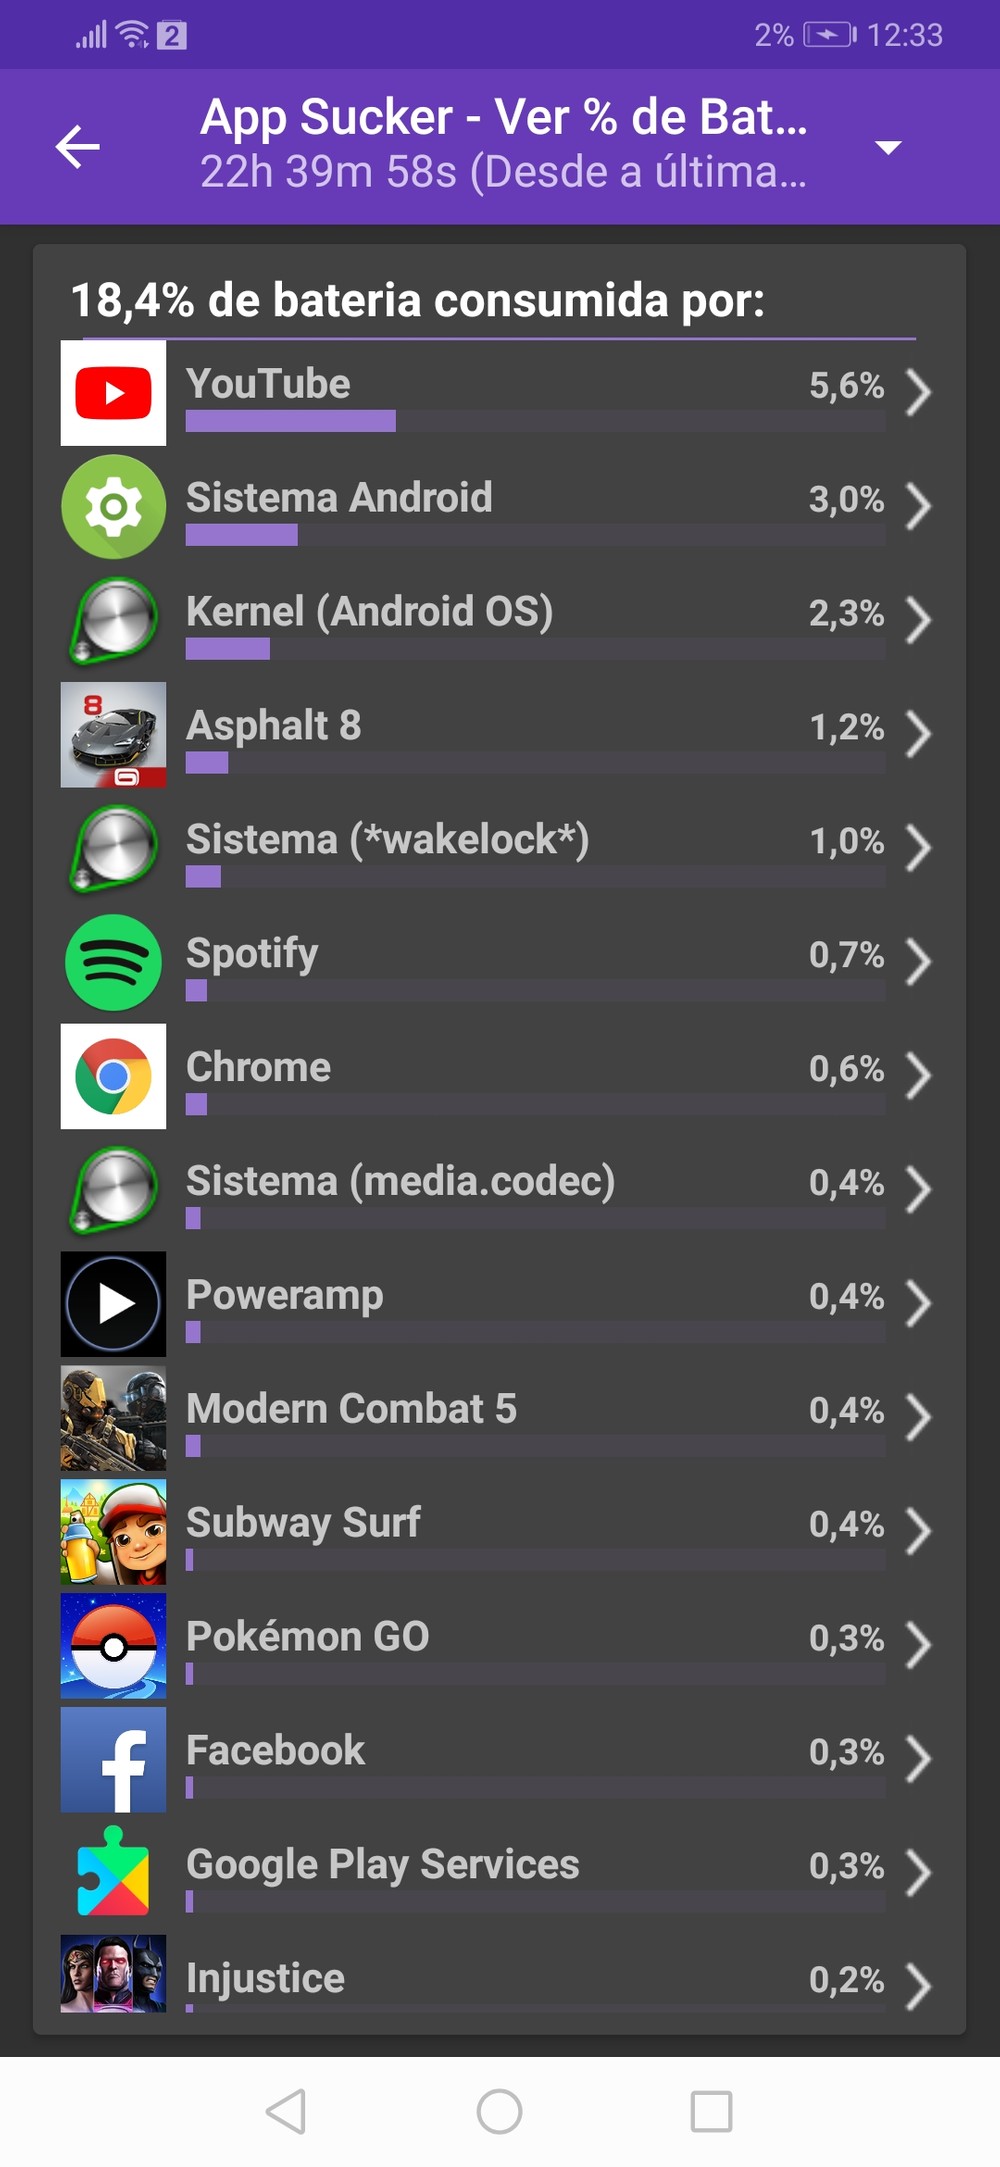Select the Sistema (*wakelock*) label

point(388,840)
